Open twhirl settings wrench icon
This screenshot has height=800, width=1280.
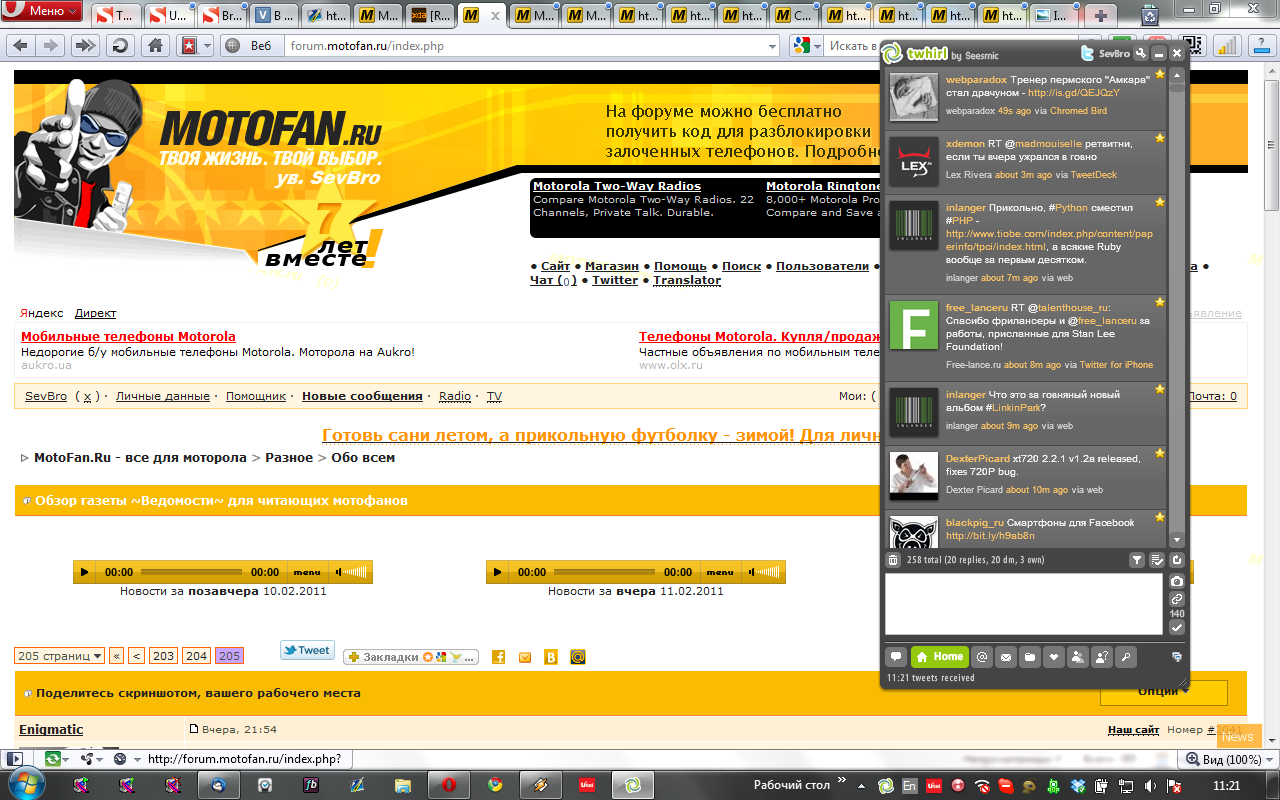point(1141,53)
